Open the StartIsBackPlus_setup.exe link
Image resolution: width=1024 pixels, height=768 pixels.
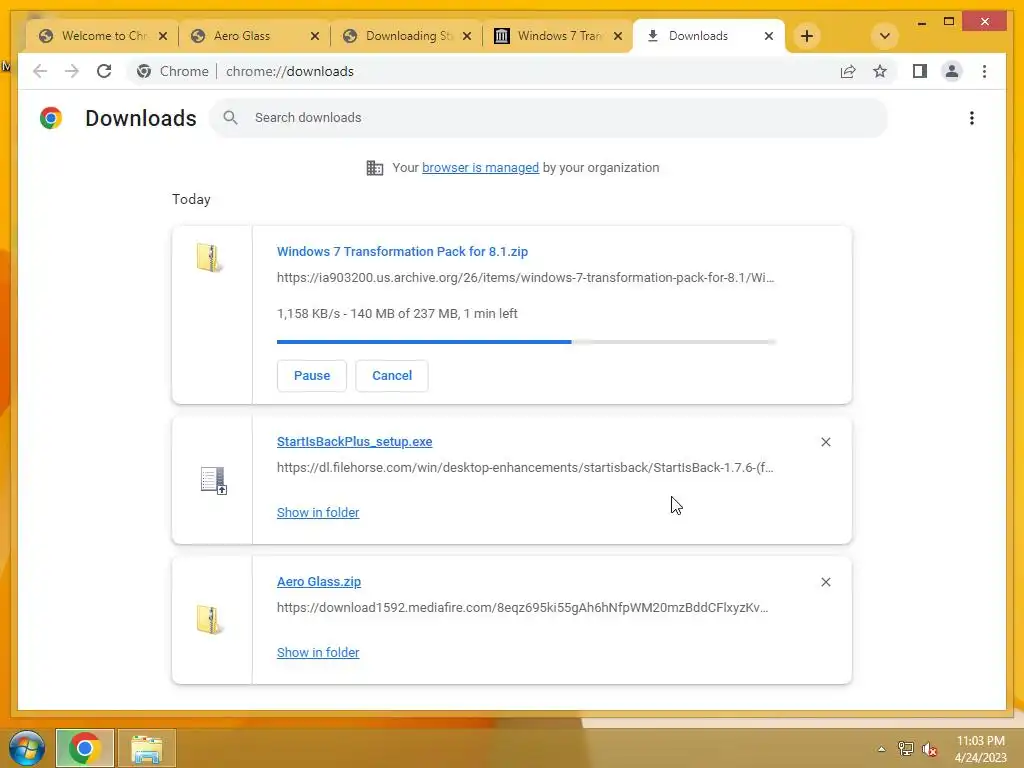point(355,441)
